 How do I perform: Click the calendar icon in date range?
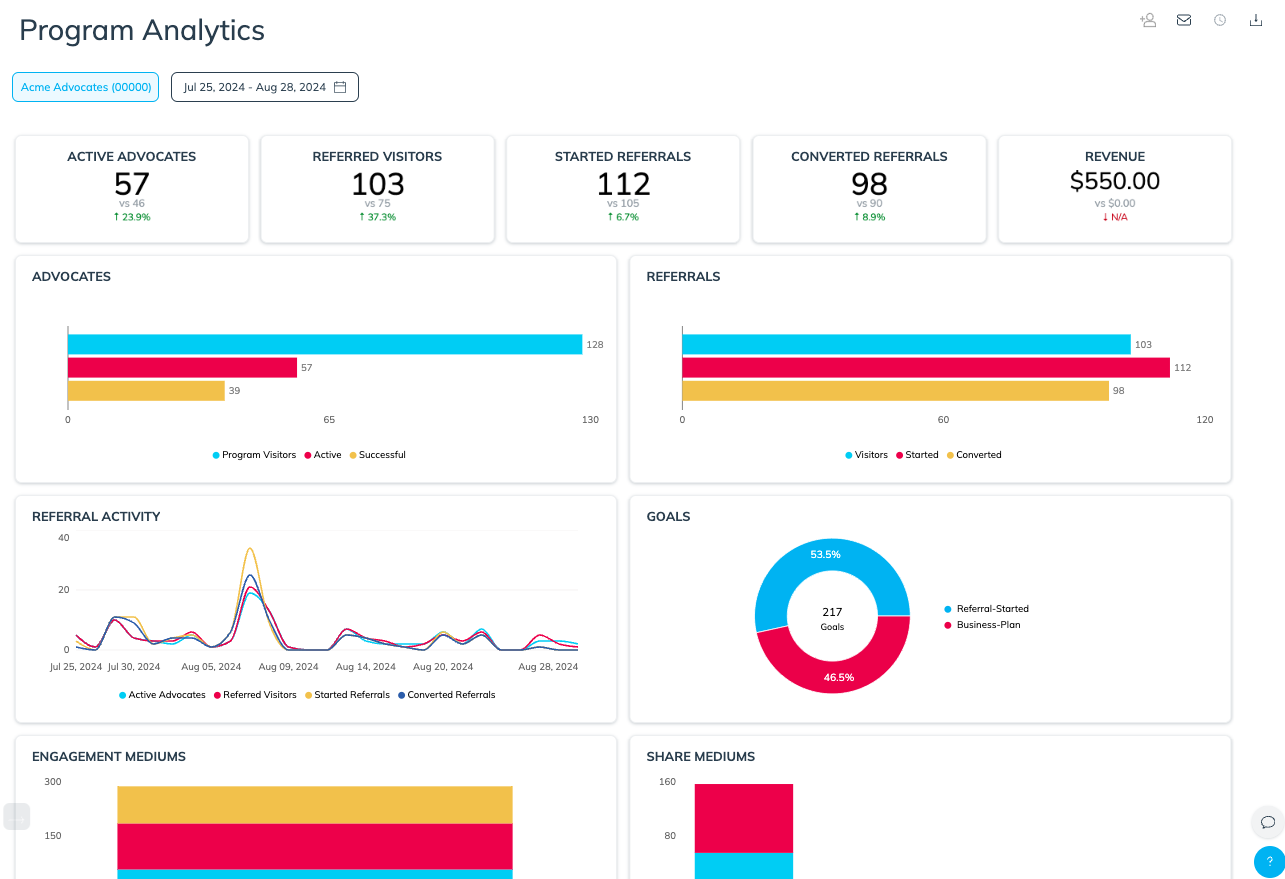coord(340,87)
